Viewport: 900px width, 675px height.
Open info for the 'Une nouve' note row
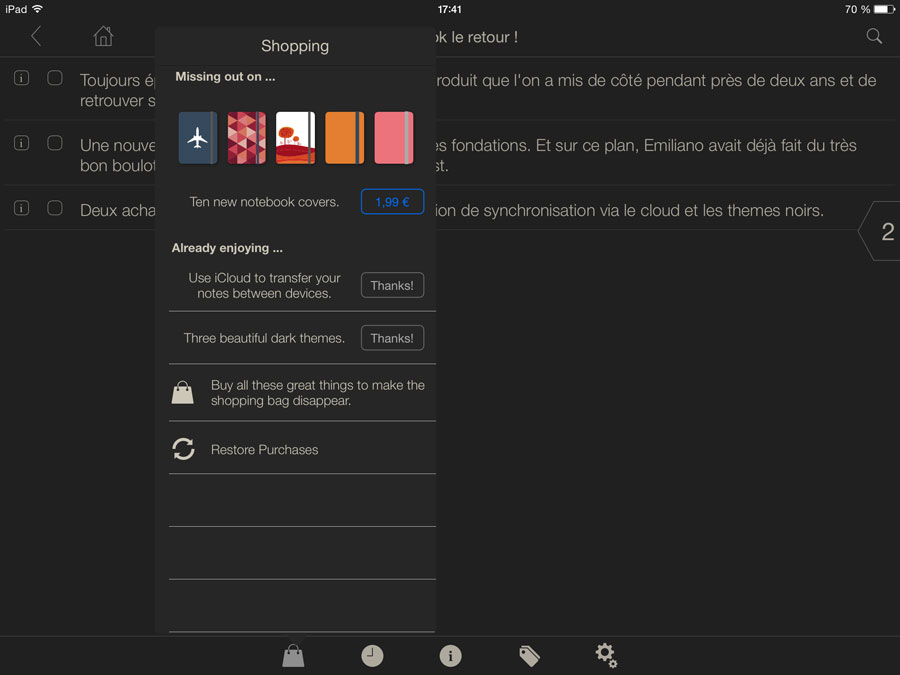click(x=21, y=142)
